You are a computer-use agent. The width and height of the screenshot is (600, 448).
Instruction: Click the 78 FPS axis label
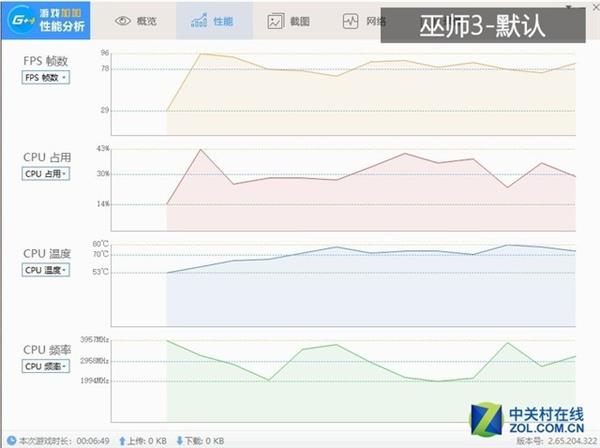(105, 68)
